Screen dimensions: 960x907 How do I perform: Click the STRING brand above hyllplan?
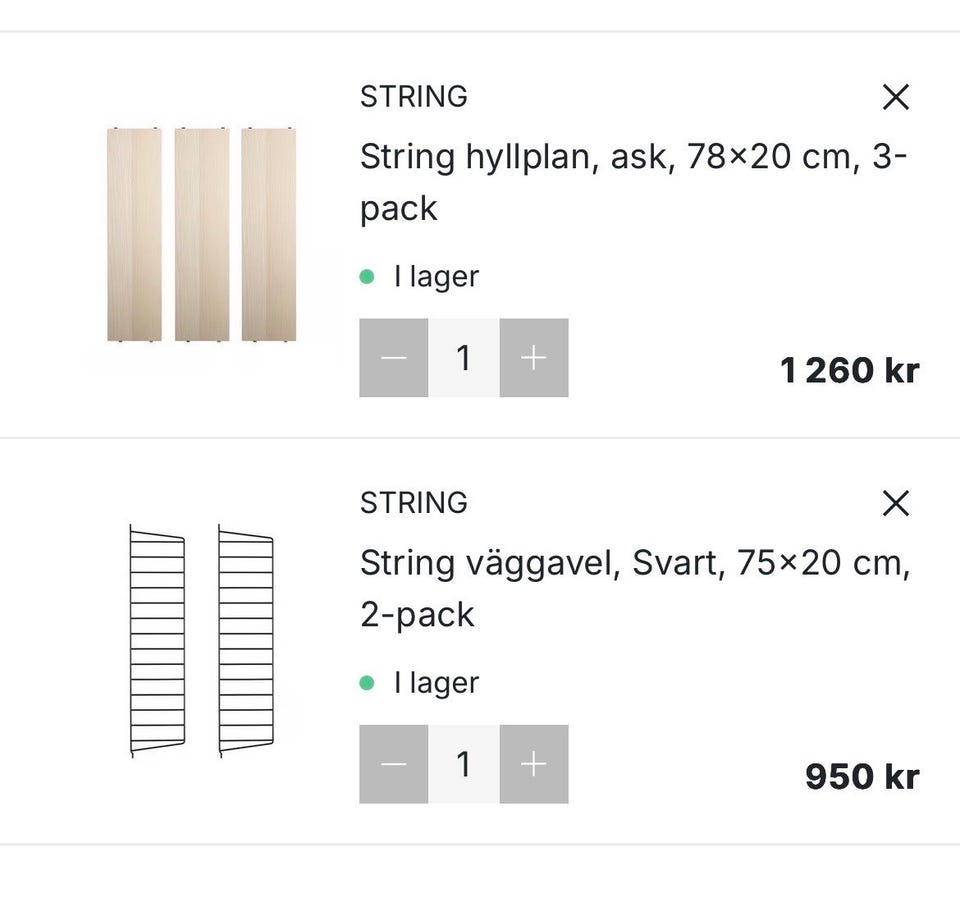coord(414,97)
